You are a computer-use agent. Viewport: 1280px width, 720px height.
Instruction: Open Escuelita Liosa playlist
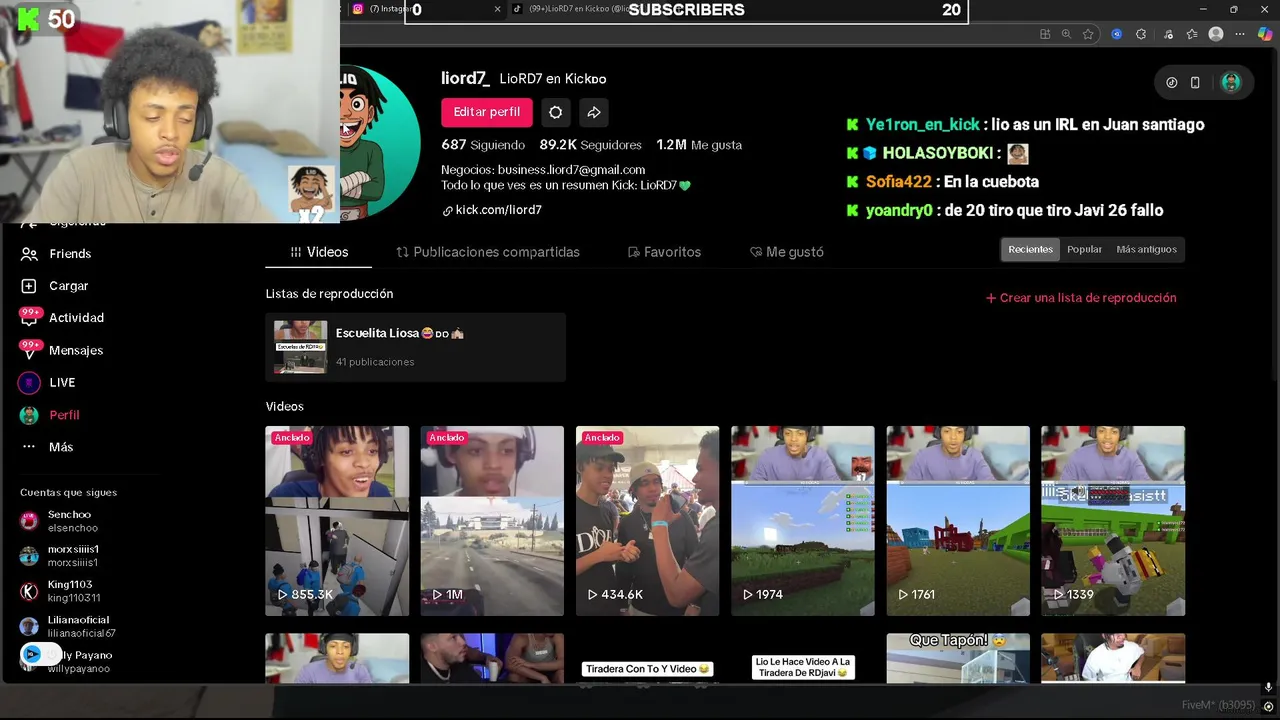415,347
